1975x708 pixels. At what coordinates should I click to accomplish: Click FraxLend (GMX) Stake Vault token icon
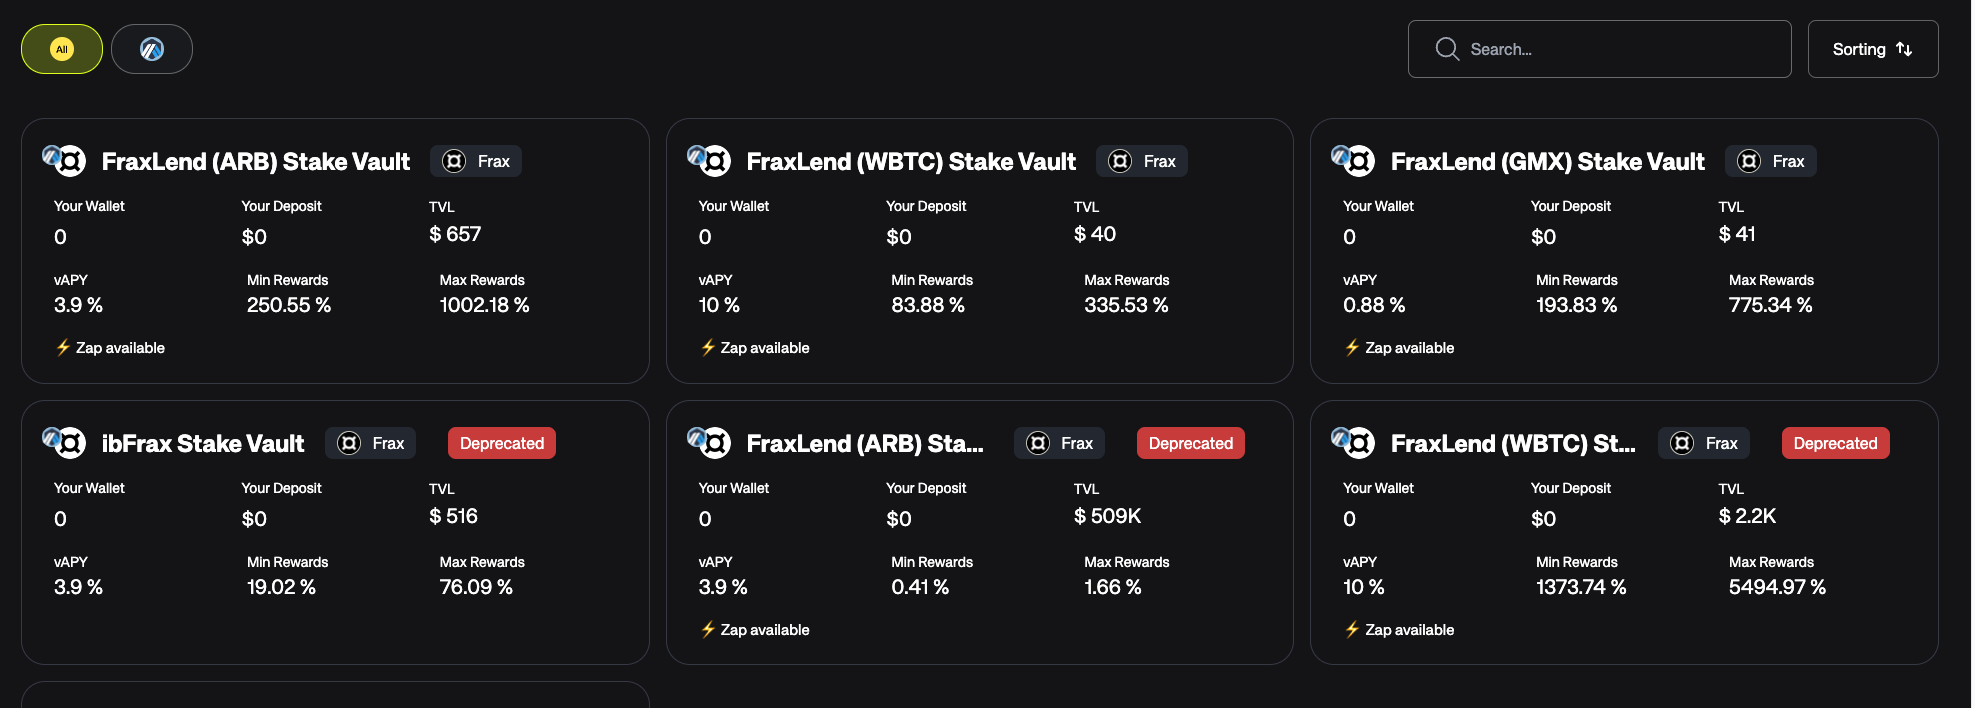(1354, 160)
